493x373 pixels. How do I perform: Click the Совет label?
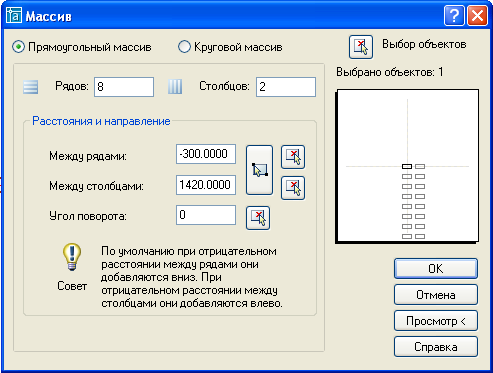(x=72, y=286)
